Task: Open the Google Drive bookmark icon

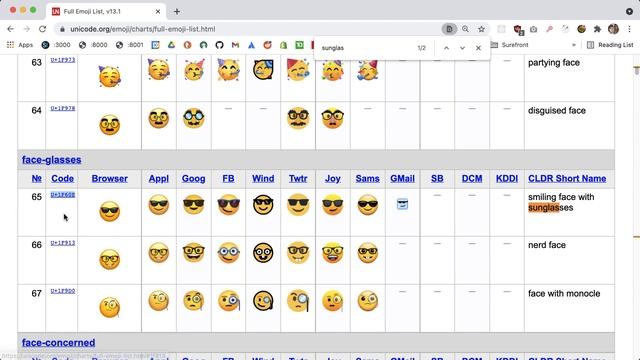Action: [x=171, y=45]
